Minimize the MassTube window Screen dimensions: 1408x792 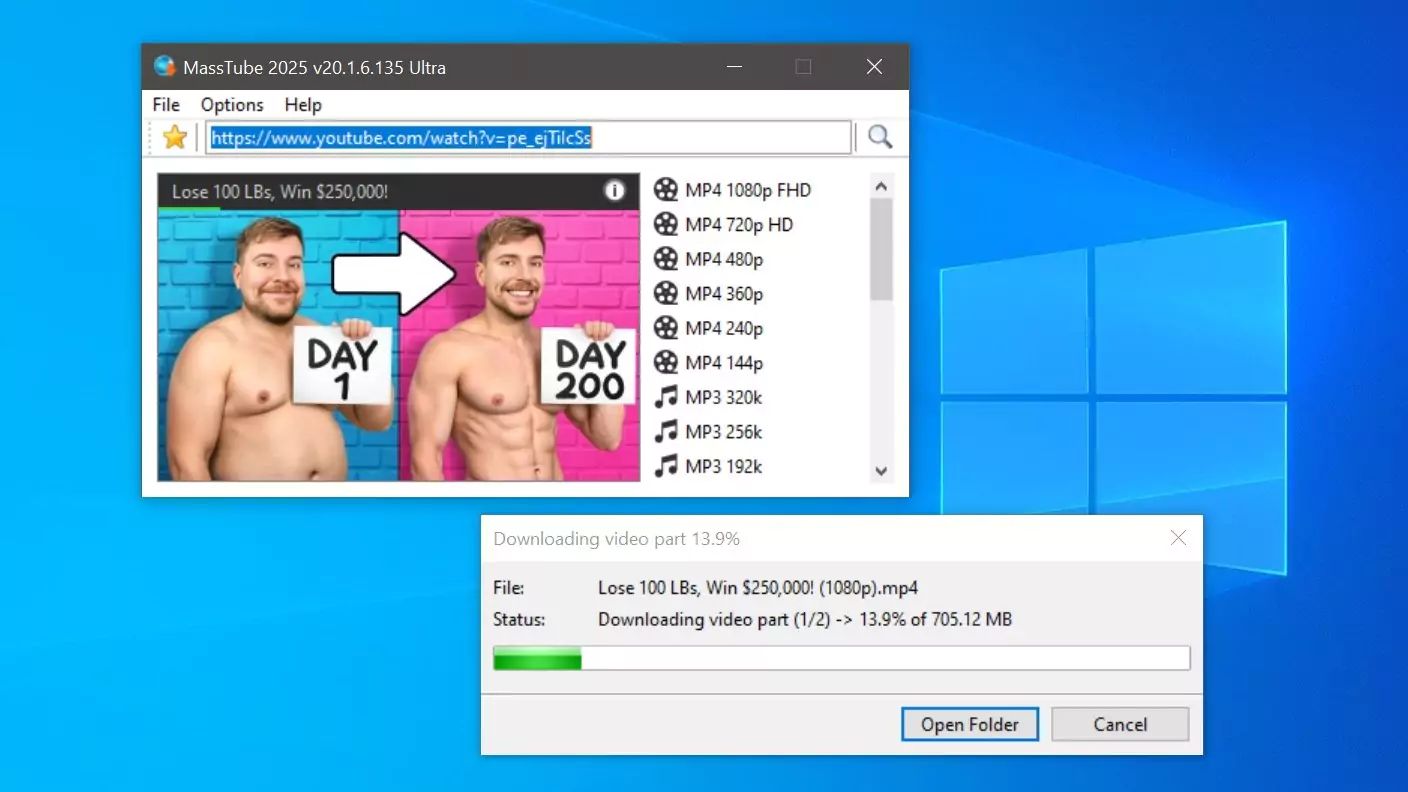pos(735,67)
